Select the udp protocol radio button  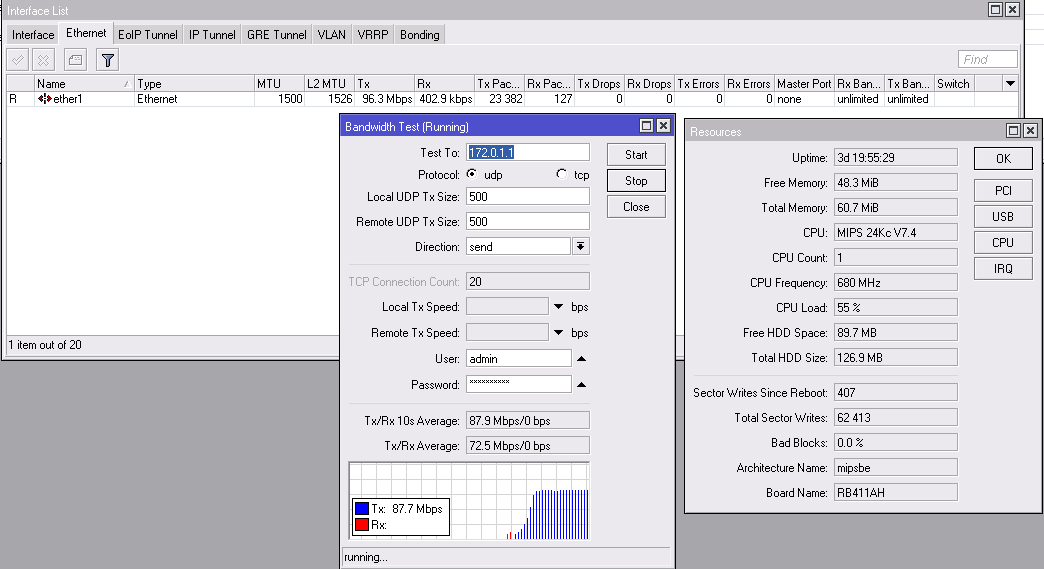(472, 175)
